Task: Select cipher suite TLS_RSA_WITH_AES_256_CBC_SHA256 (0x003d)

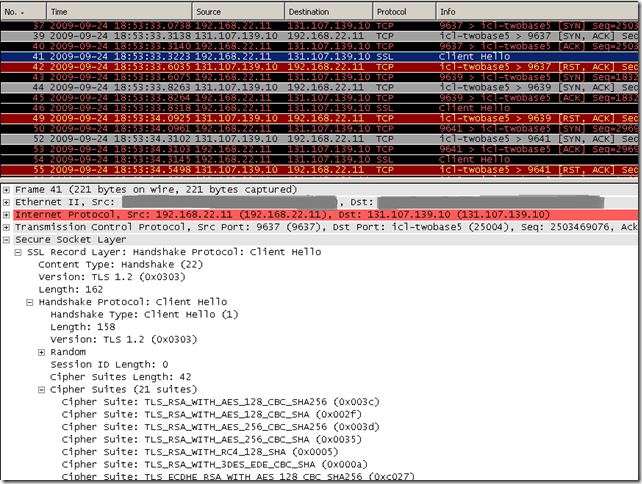Action: point(221,427)
